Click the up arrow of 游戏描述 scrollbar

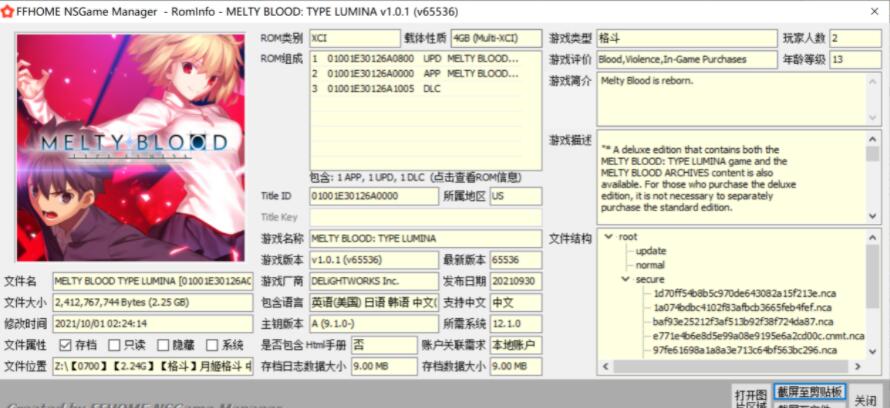873,138
